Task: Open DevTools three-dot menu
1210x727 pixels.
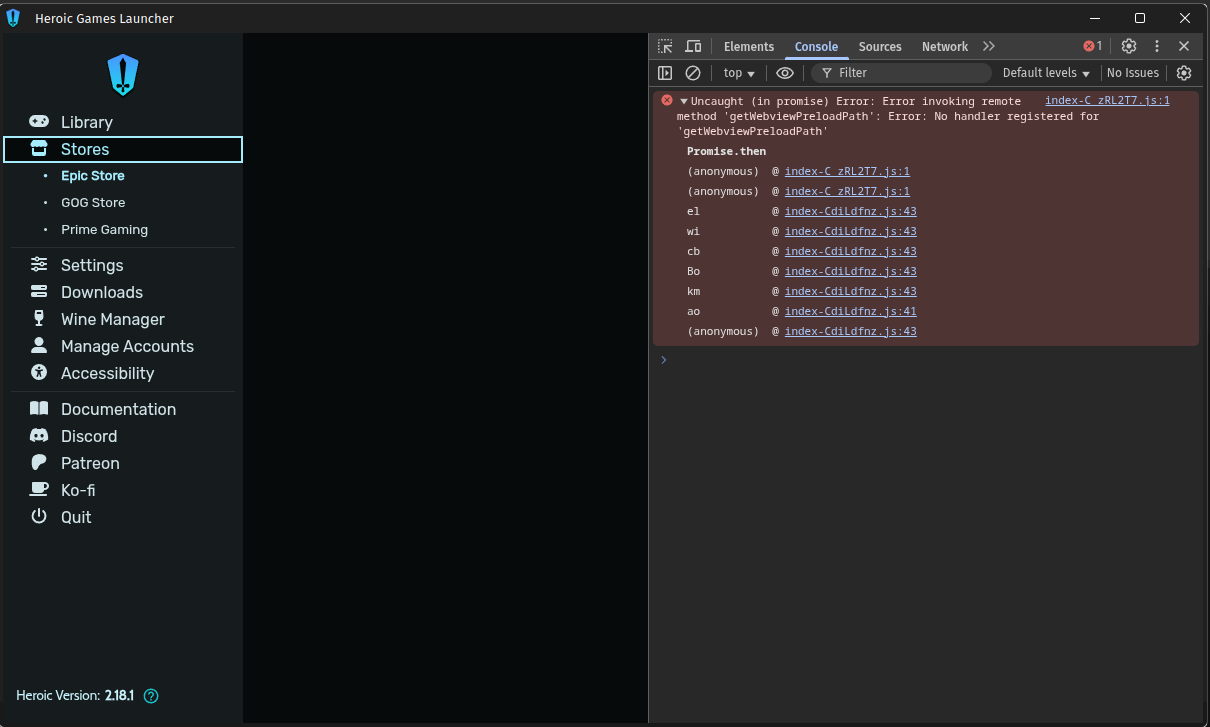Action: point(1157,46)
